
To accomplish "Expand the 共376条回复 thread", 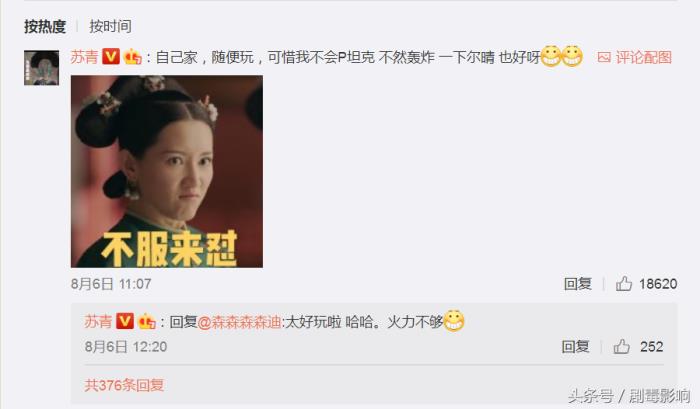I will point(124,385).
